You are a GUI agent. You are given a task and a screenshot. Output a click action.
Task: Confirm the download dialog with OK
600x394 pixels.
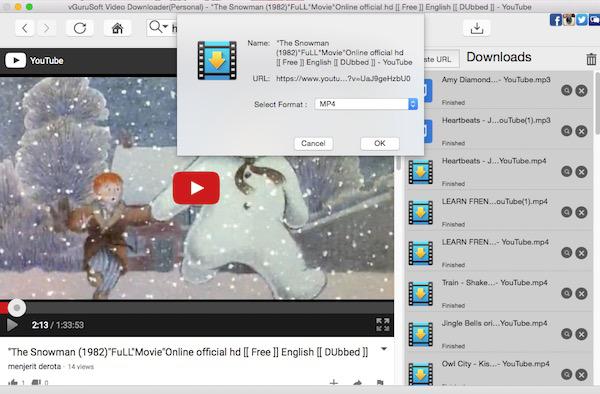tap(380, 143)
